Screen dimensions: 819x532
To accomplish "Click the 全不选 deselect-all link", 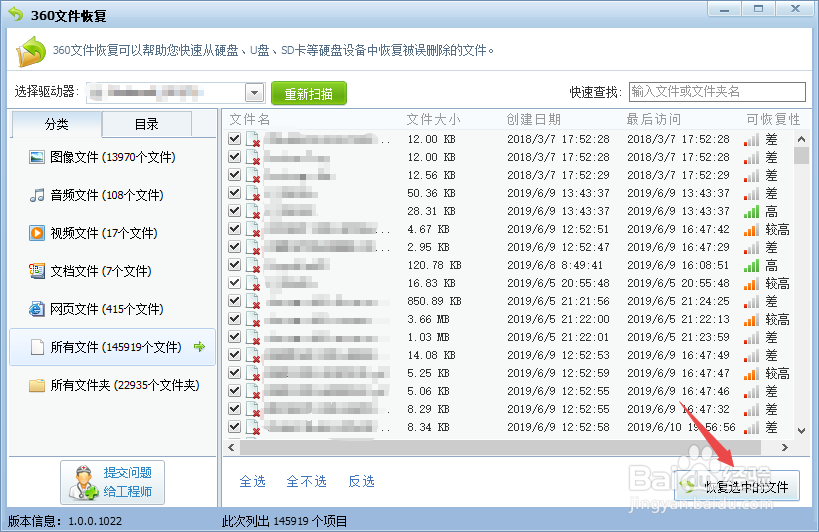I will pyautogui.click(x=307, y=481).
